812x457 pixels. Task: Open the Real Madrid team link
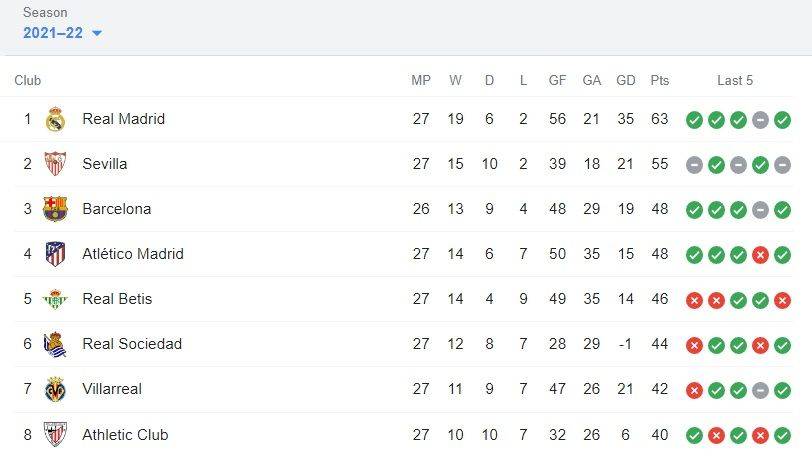[x=124, y=119]
